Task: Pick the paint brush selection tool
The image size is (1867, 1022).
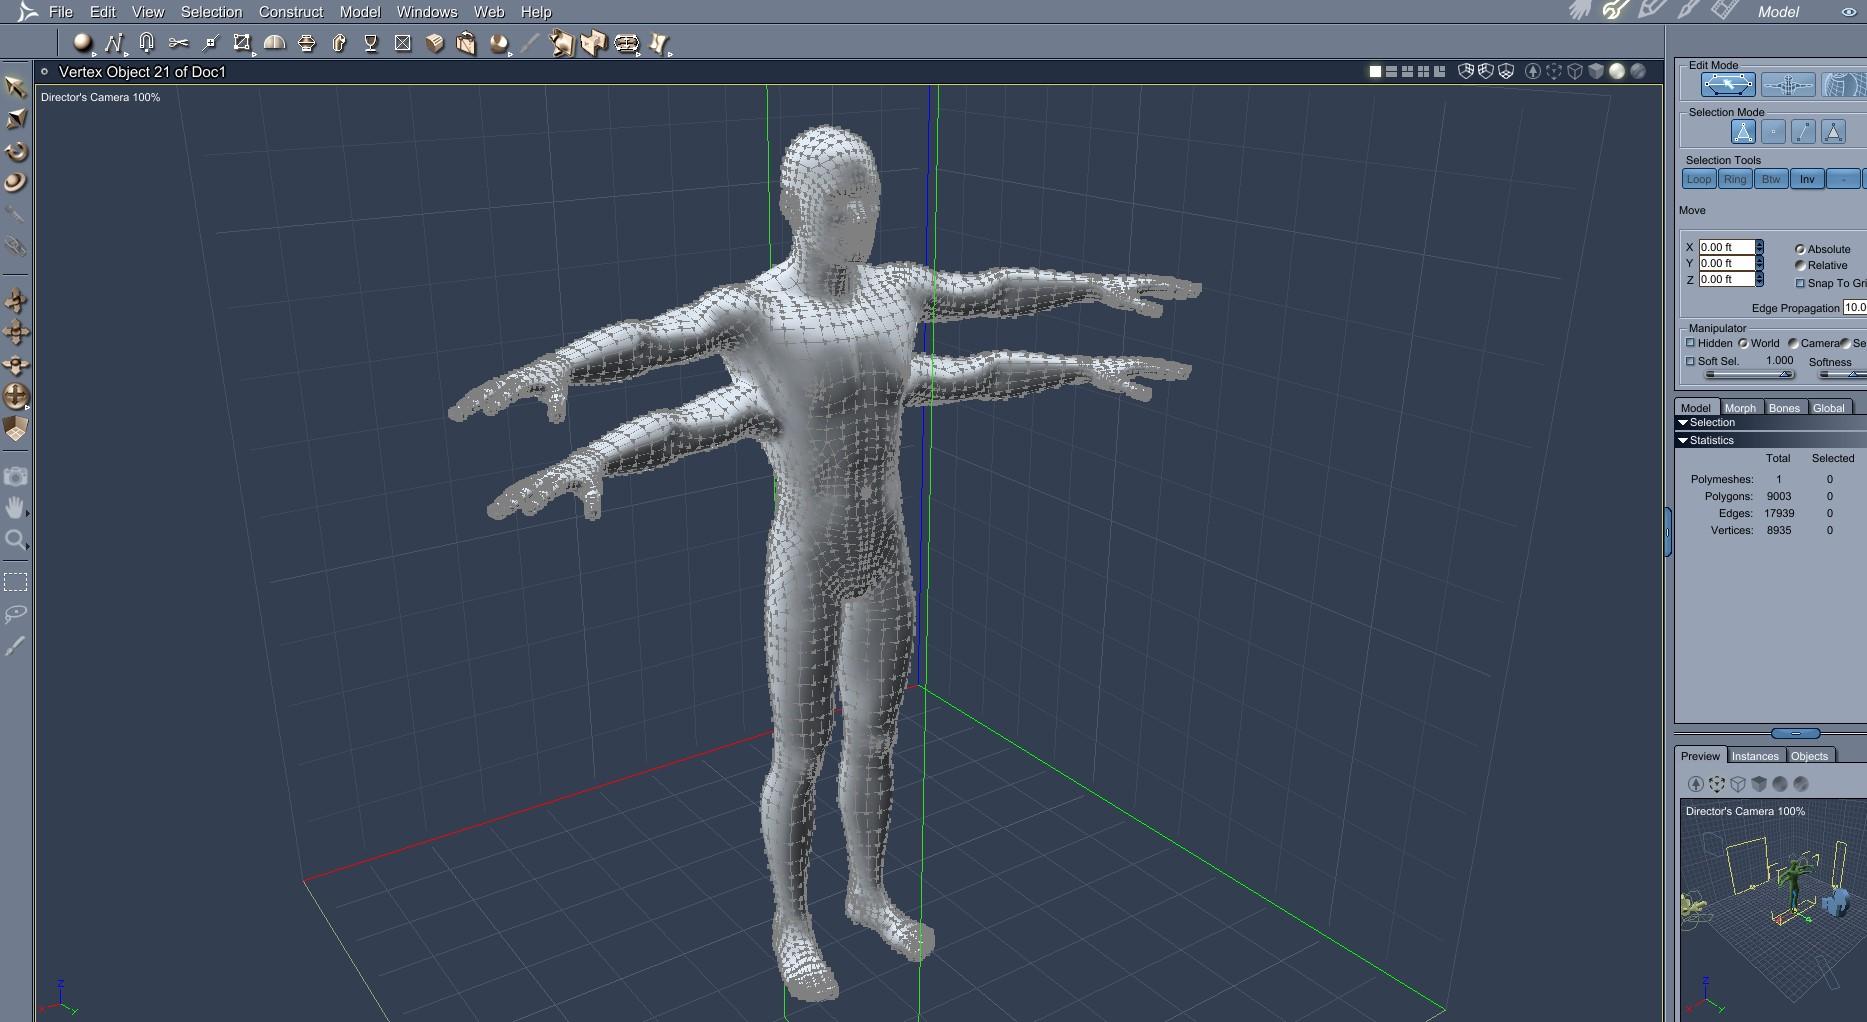Action: [x=15, y=646]
